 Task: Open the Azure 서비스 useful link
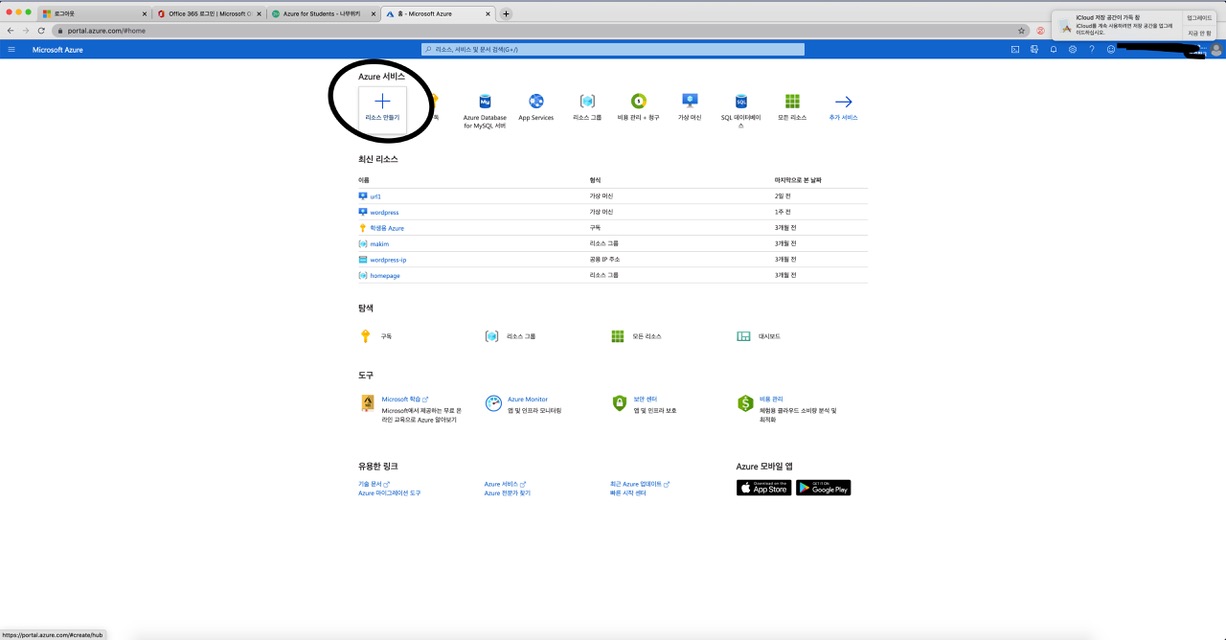pos(505,484)
